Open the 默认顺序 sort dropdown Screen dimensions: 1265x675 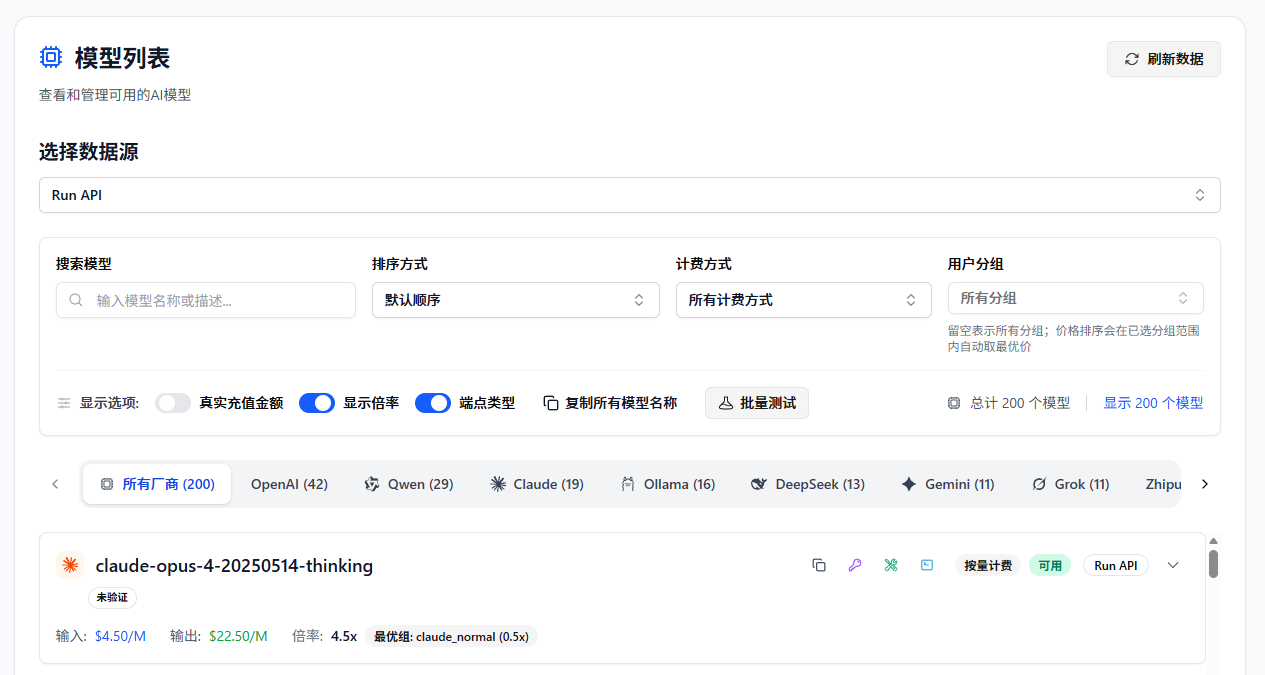tap(515, 300)
